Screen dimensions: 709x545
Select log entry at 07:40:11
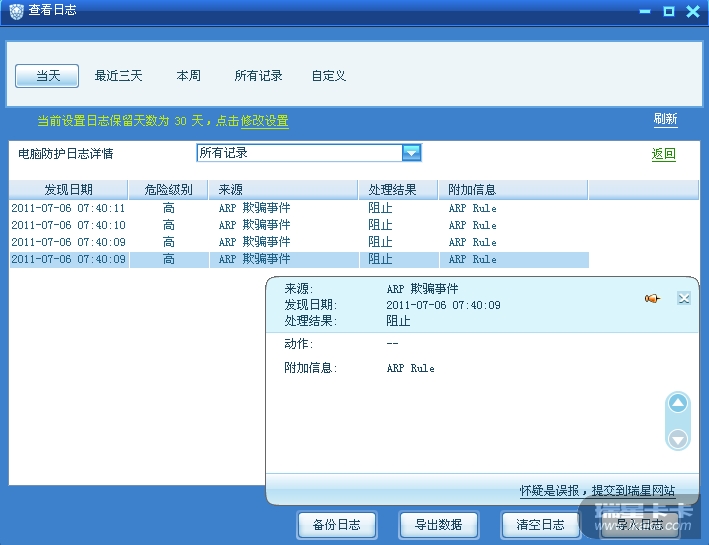(x=68, y=208)
